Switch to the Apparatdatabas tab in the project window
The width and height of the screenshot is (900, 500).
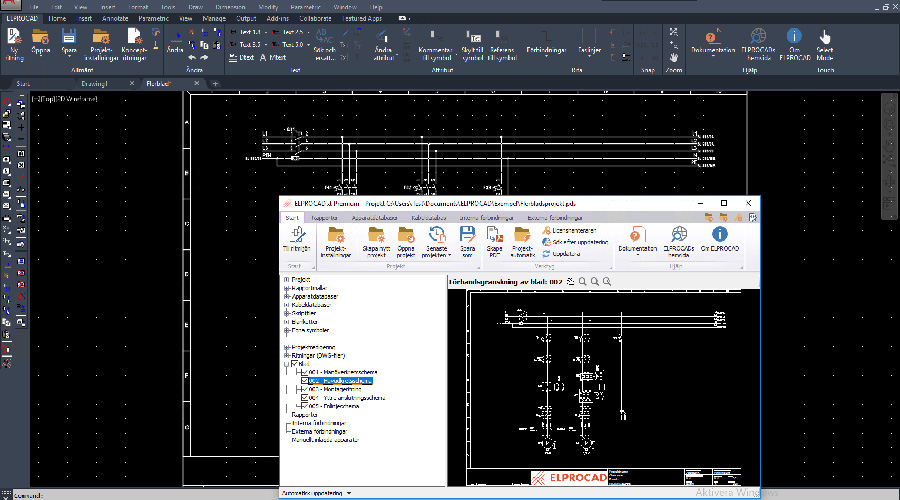click(374, 218)
